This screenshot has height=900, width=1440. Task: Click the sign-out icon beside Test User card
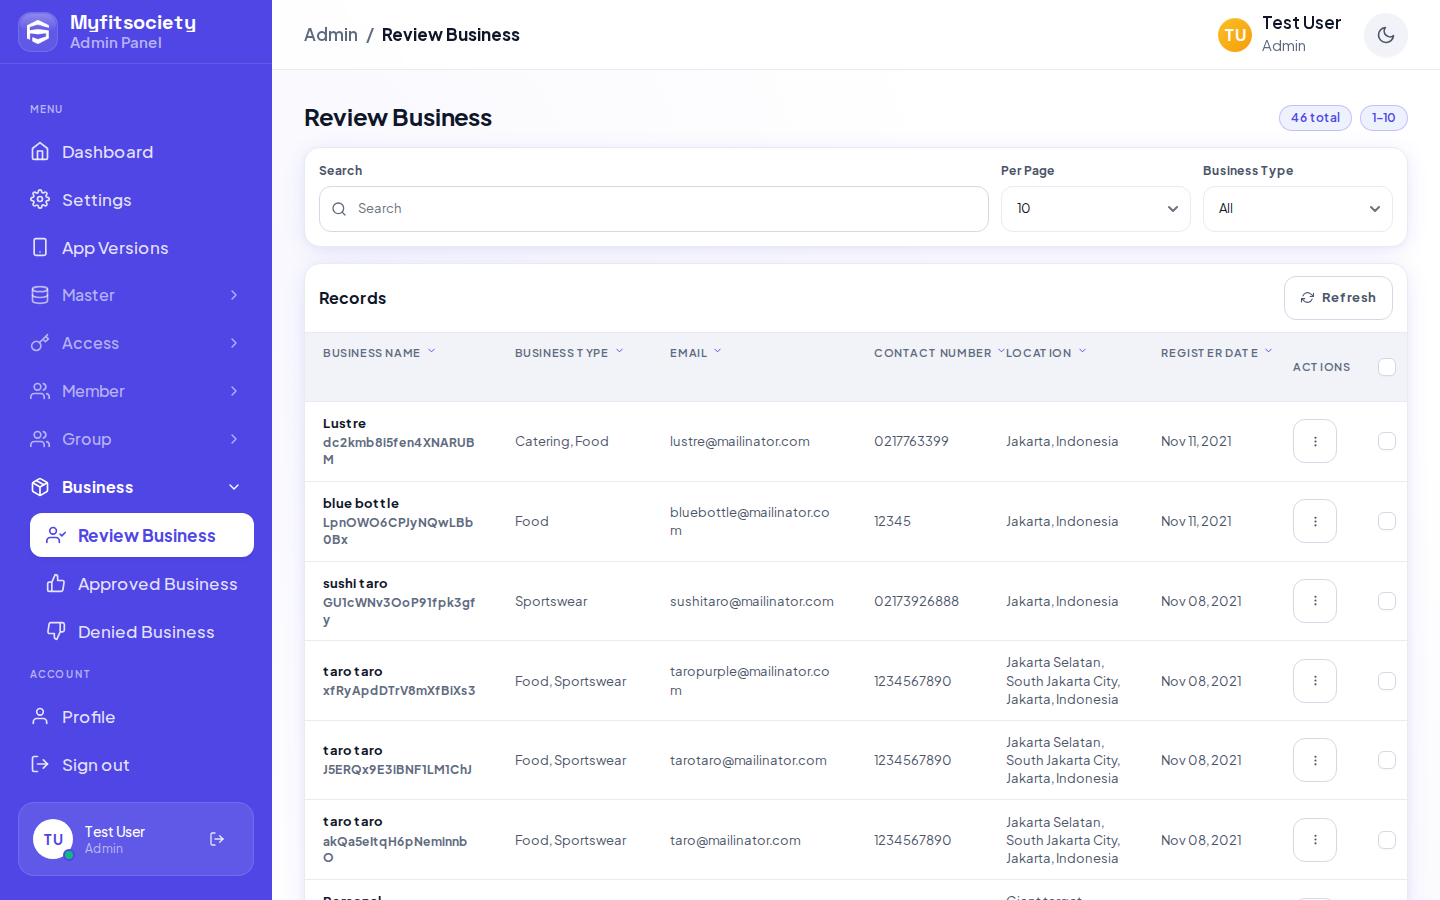[217, 839]
